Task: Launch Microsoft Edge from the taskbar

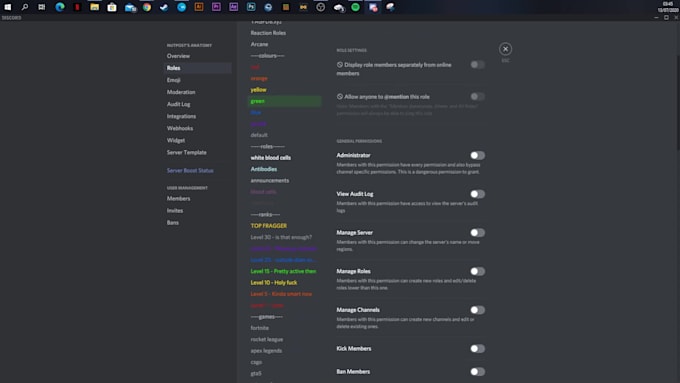Action: [60, 7]
